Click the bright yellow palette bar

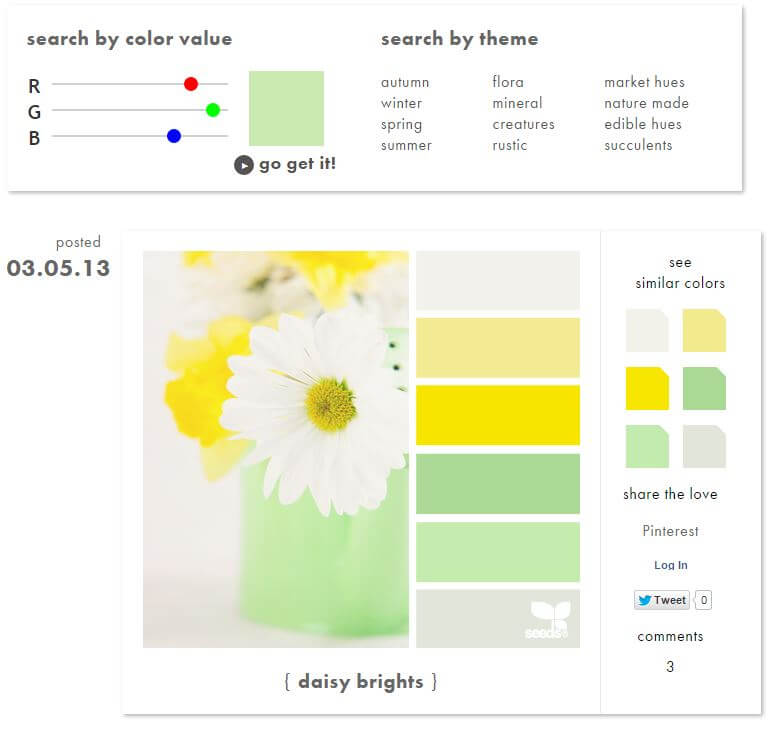pos(498,415)
